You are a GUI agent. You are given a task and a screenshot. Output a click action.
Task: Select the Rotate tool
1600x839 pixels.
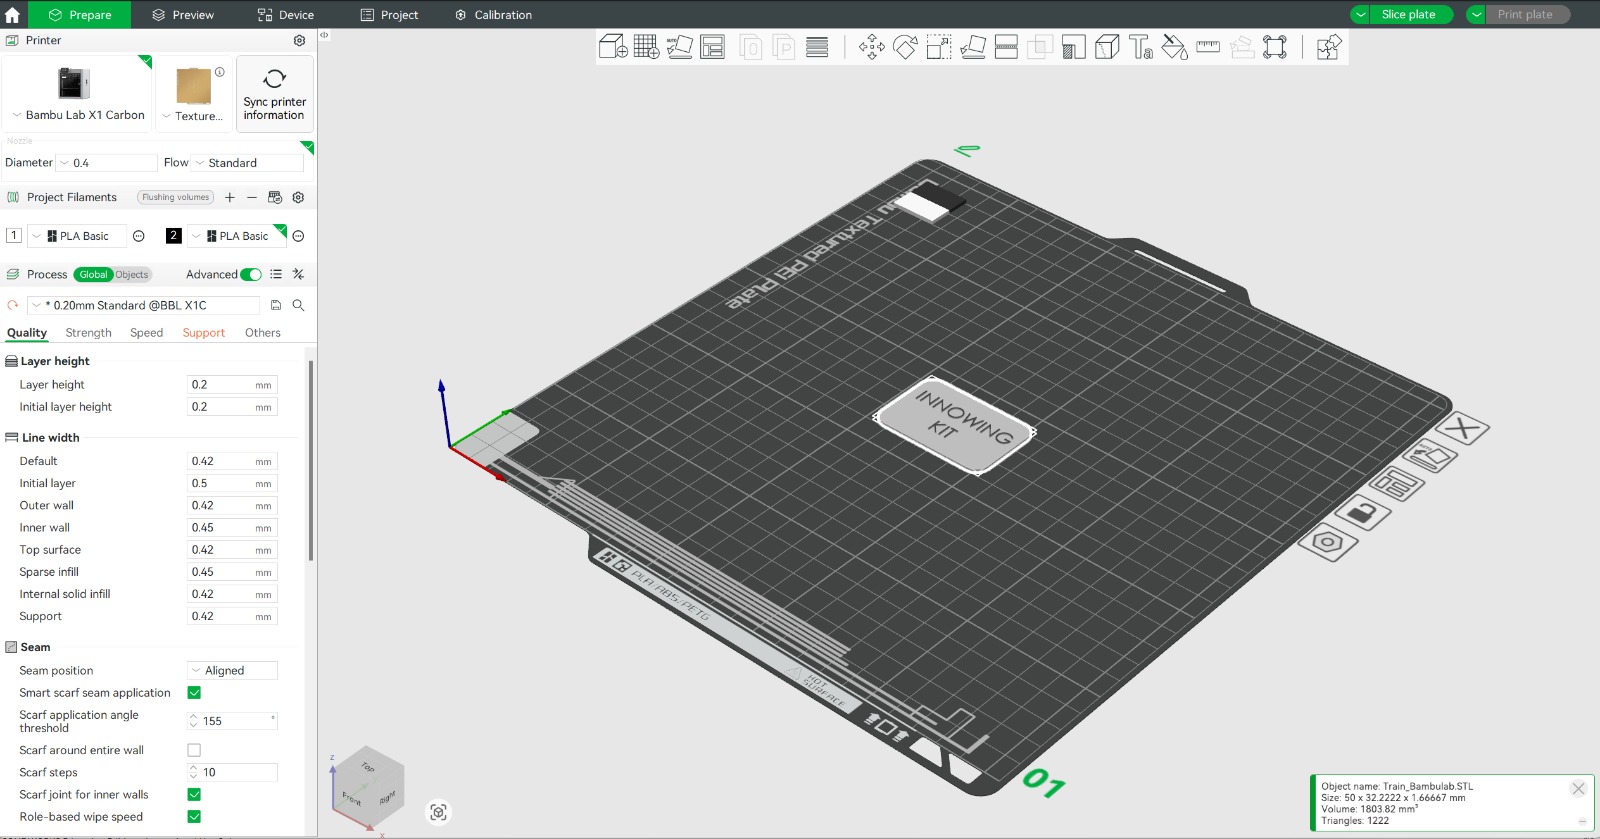pyautogui.click(x=905, y=47)
